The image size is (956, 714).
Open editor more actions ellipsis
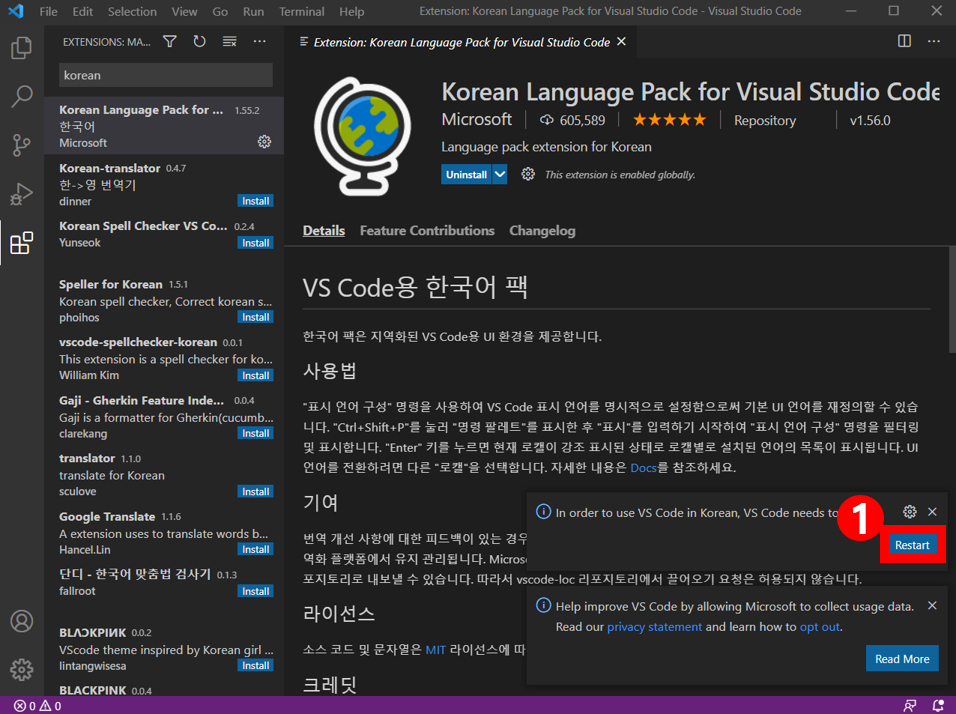933,41
